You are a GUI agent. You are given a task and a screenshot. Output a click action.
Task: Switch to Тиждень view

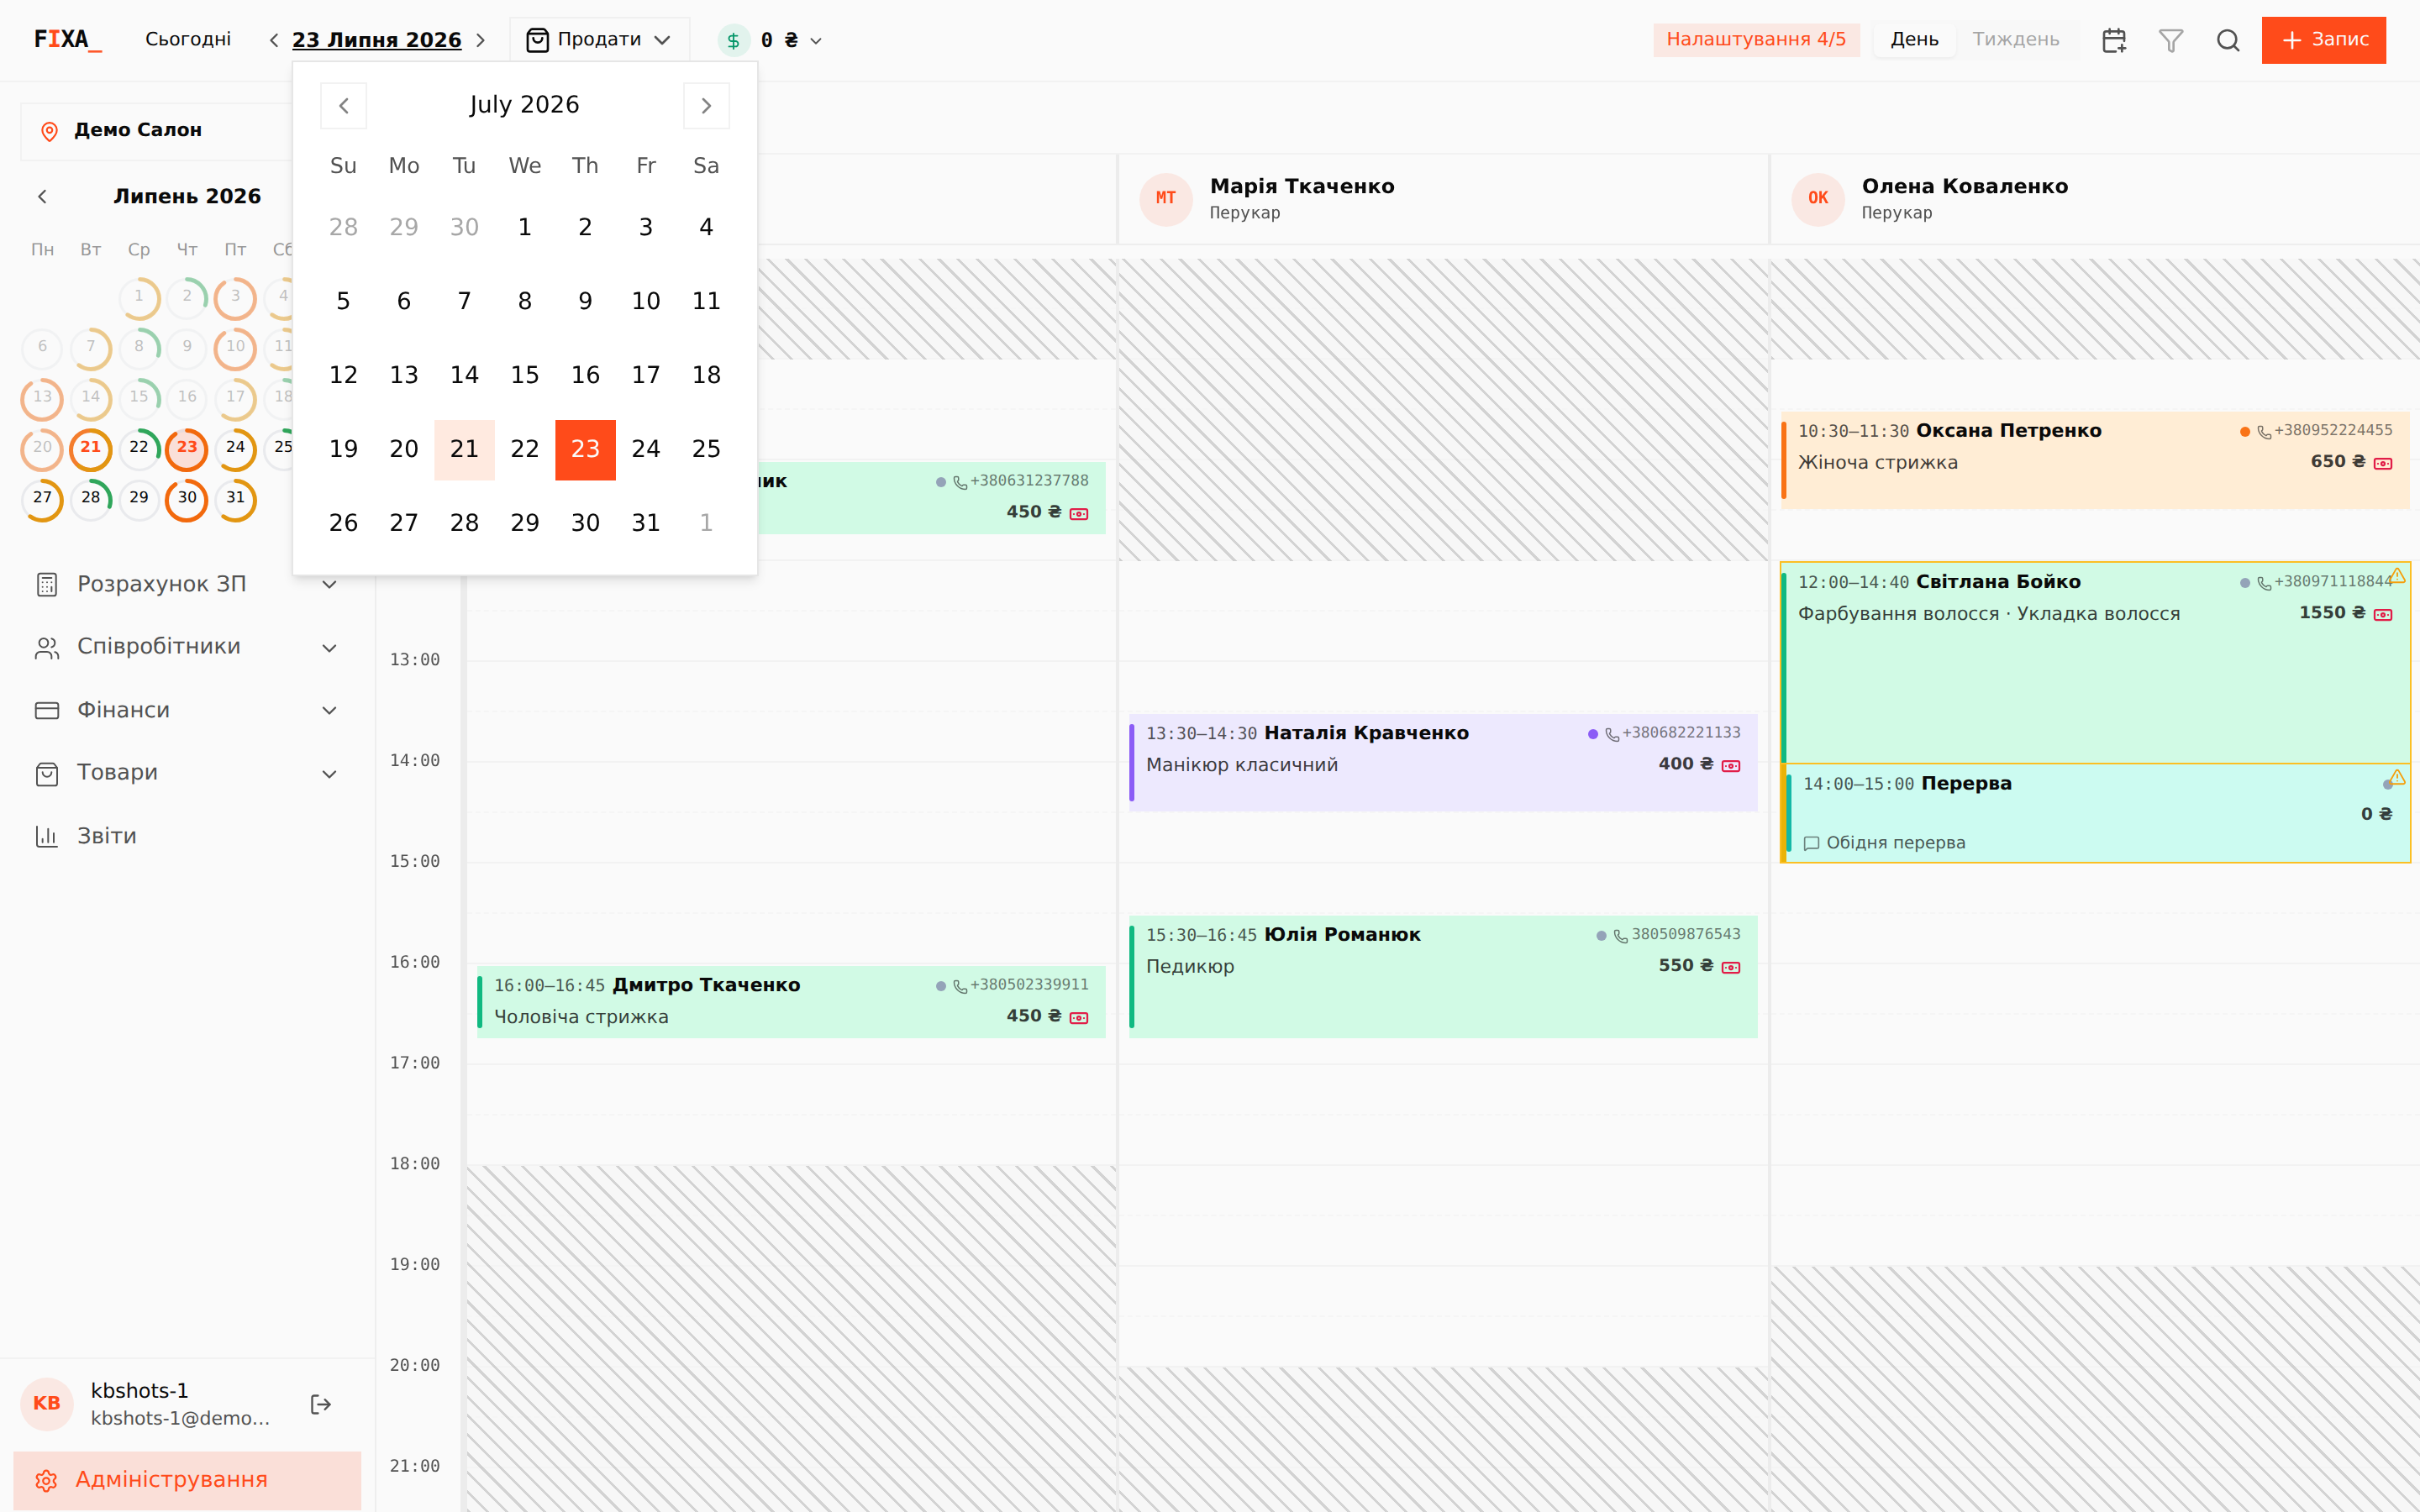2016,40
